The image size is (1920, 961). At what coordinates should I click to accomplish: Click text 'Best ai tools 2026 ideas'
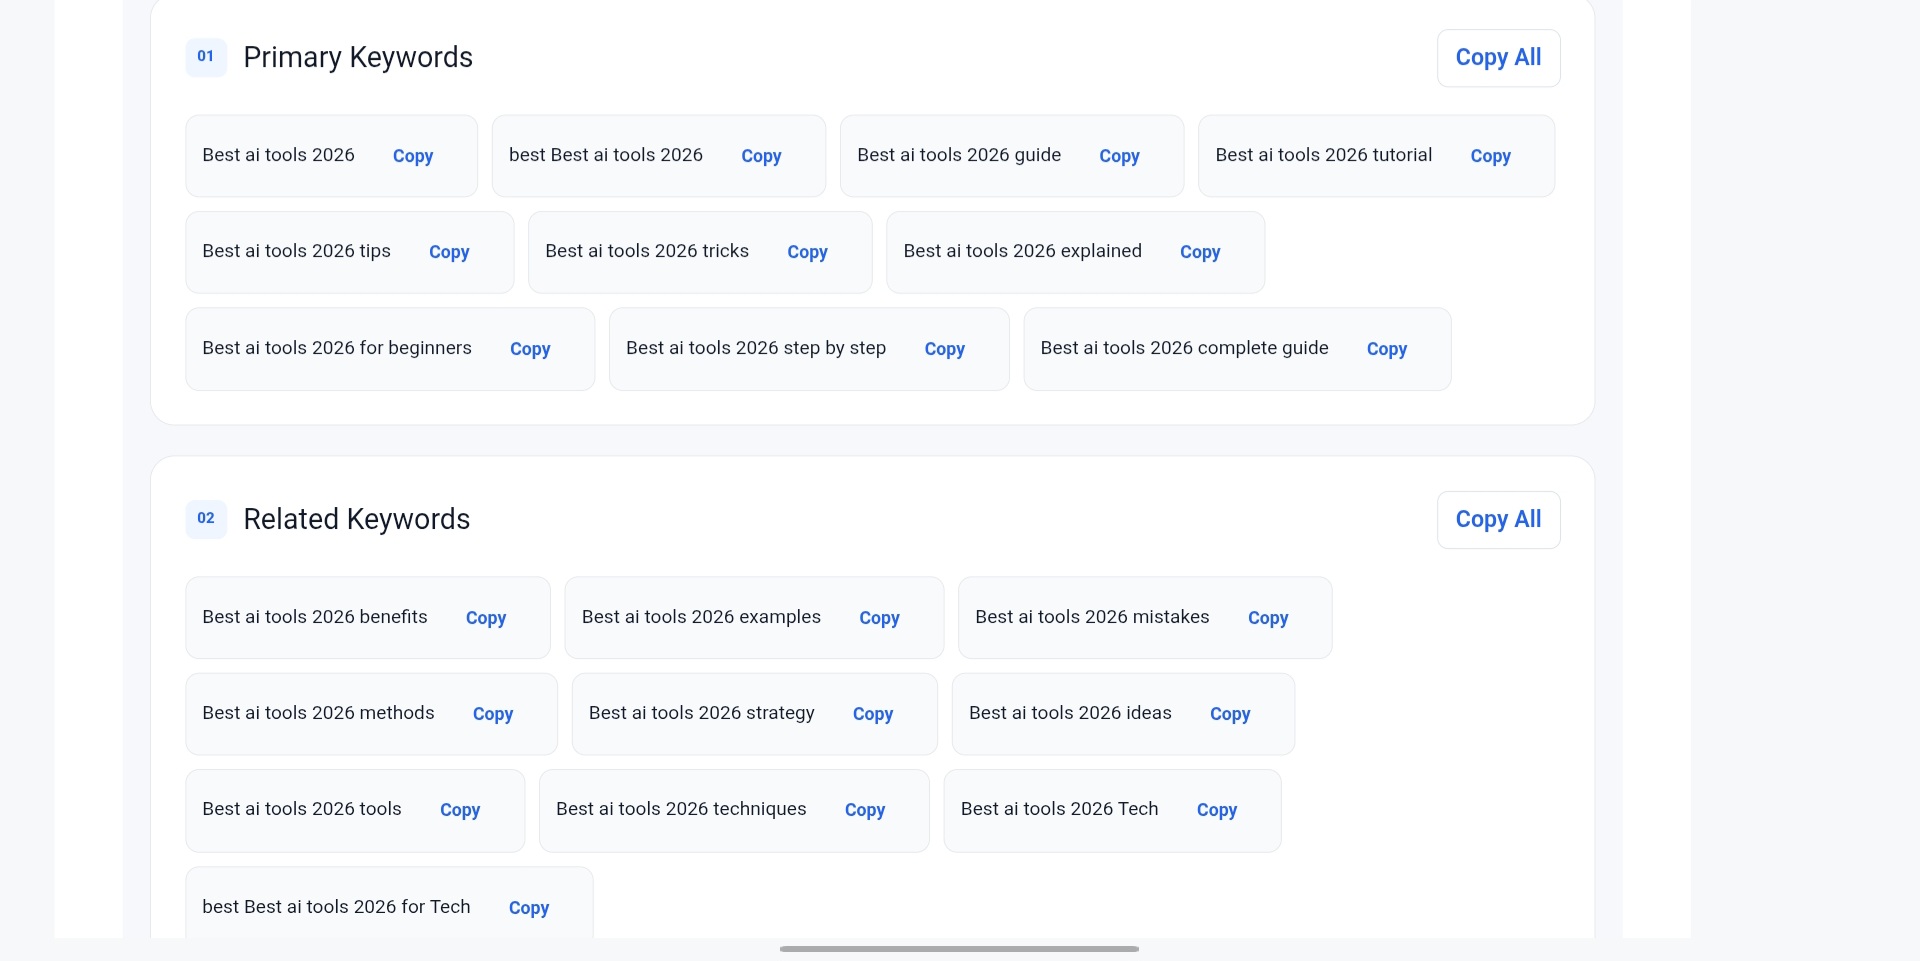point(1070,713)
